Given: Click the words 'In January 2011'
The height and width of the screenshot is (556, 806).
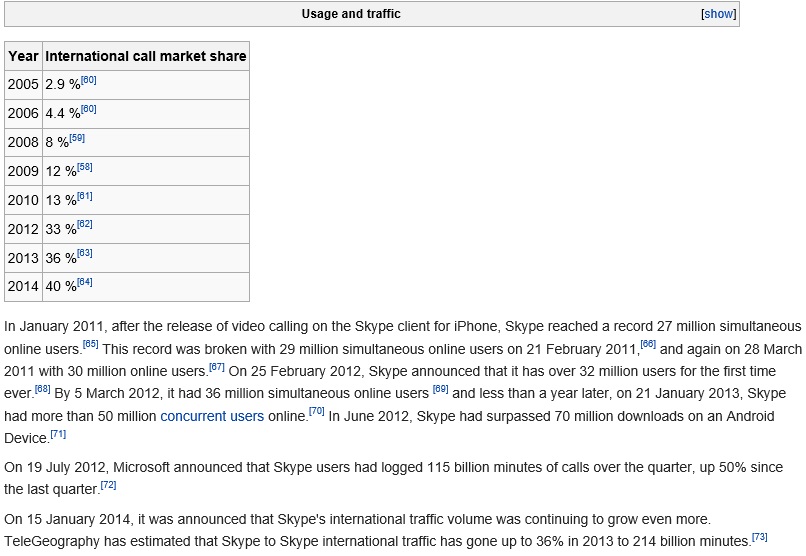Looking at the screenshot, I should [x=54, y=326].
